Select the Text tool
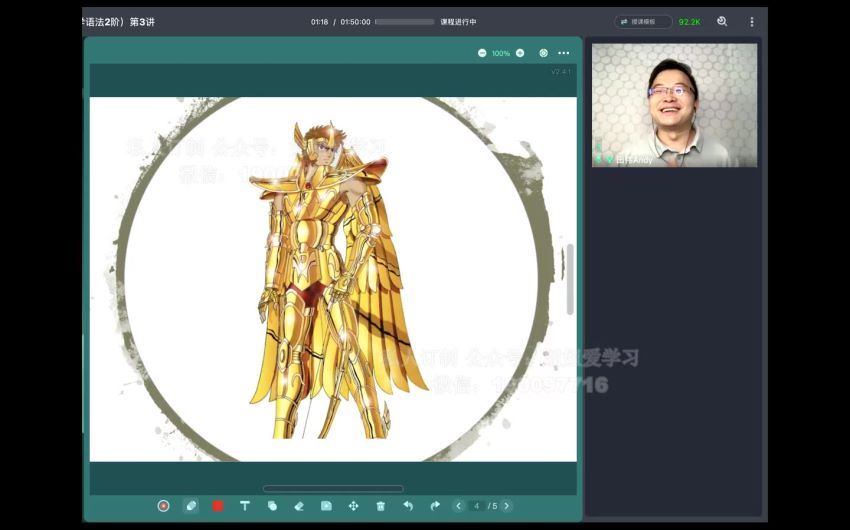This screenshot has width=850, height=530. click(x=245, y=506)
